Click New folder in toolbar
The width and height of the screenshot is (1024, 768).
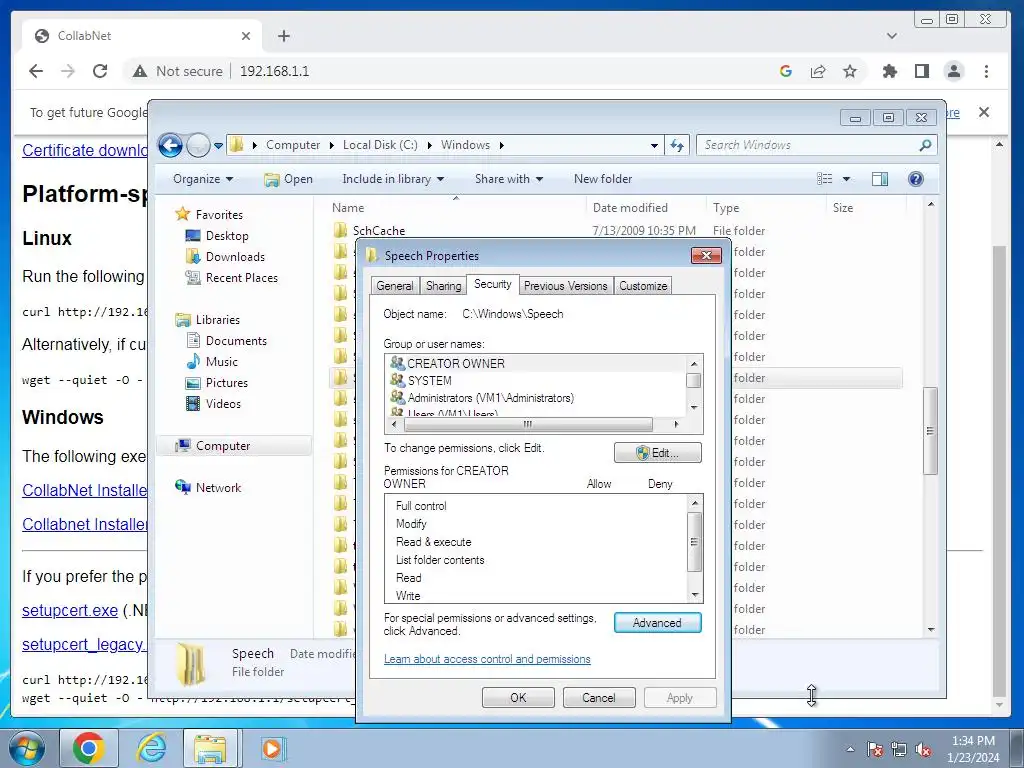pyautogui.click(x=603, y=179)
